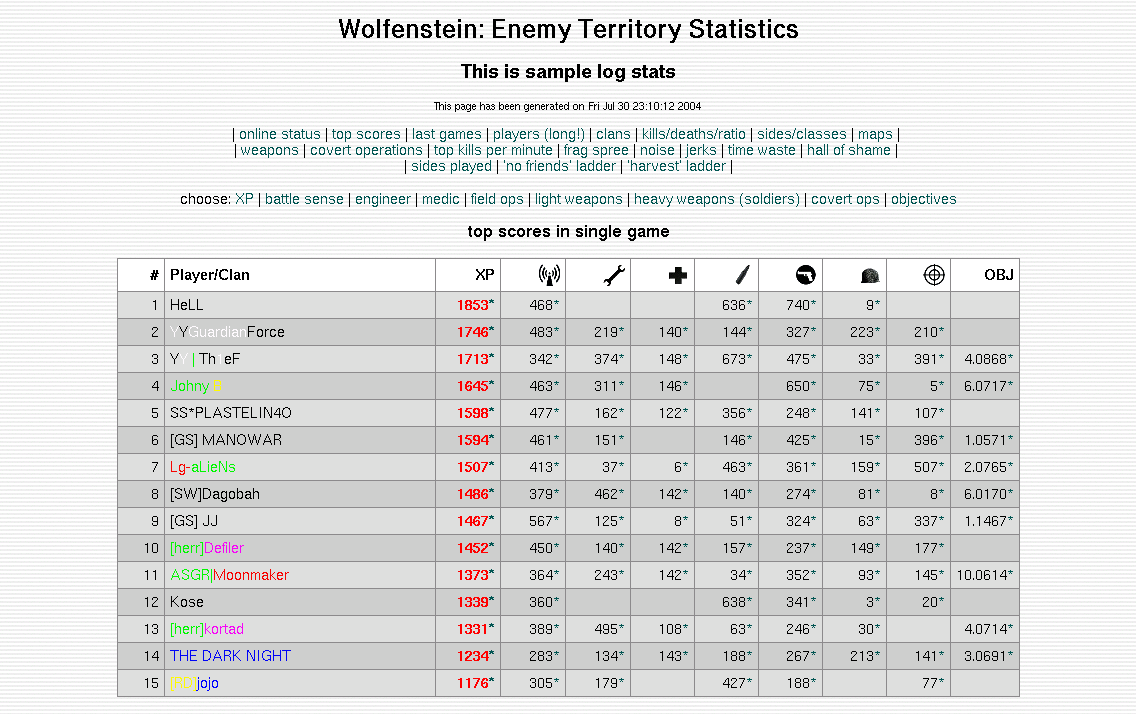The width and height of the screenshot is (1136, 714).
Task: Open the weapons statistics link
Action: tap(270, 150)
